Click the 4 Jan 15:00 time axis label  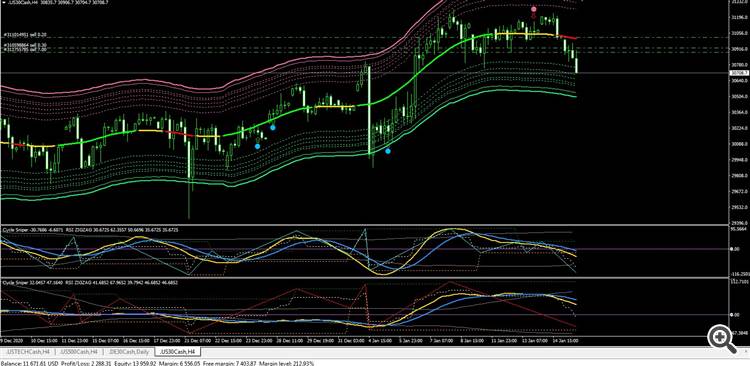click(381, 341)
